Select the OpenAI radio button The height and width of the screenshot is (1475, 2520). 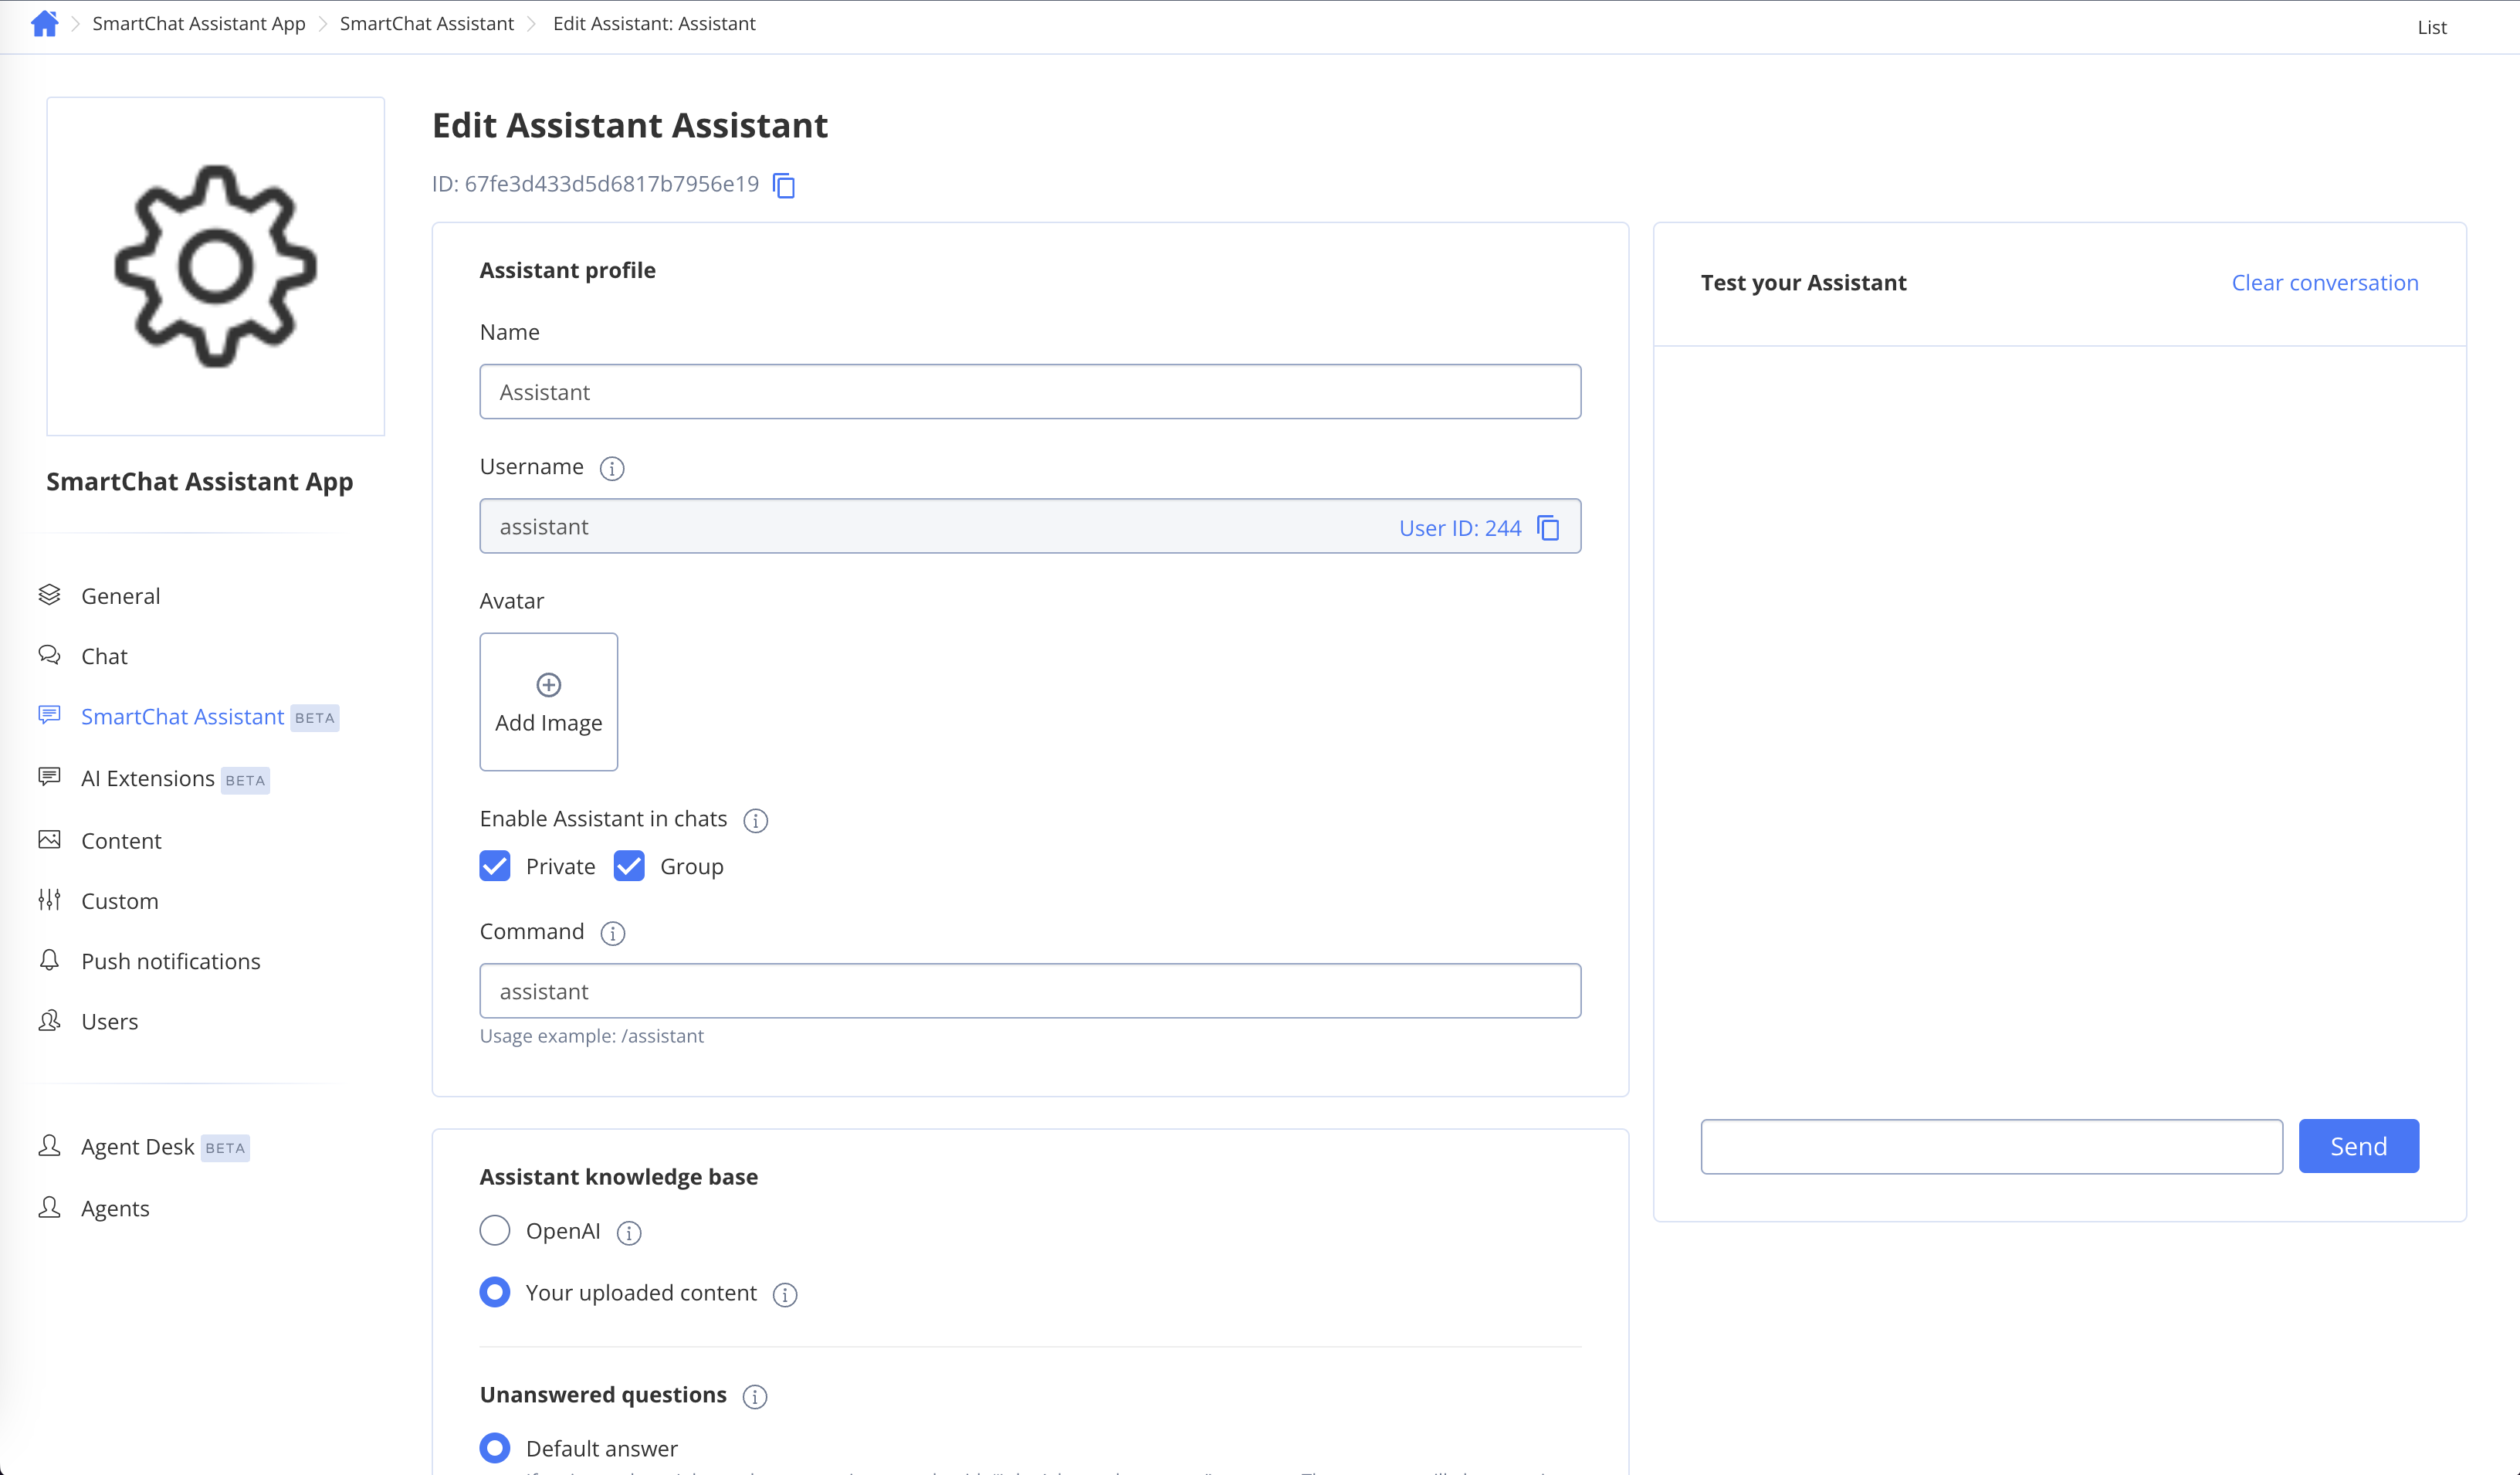495,1231
